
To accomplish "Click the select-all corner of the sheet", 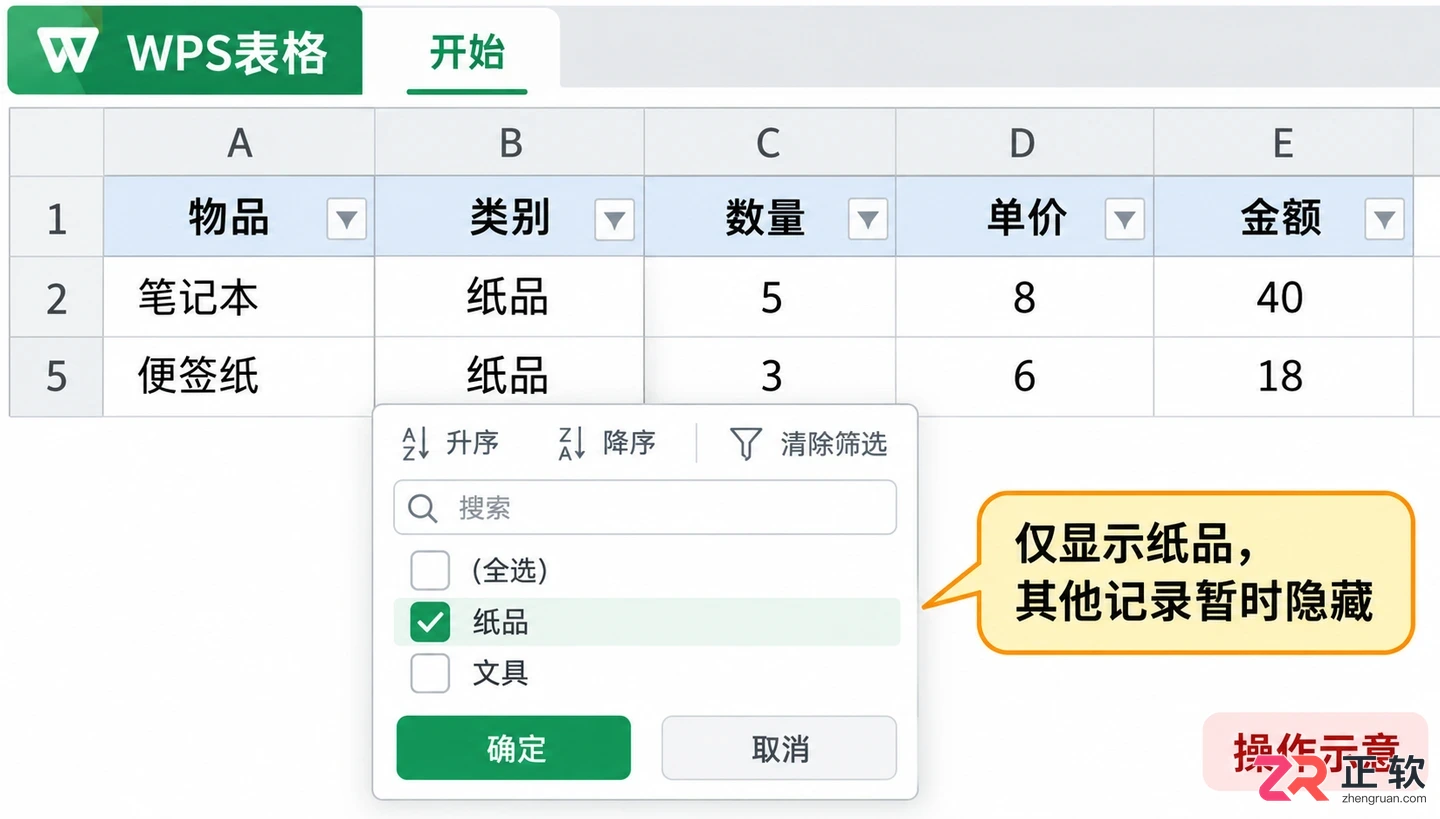I will pos(56,143).
